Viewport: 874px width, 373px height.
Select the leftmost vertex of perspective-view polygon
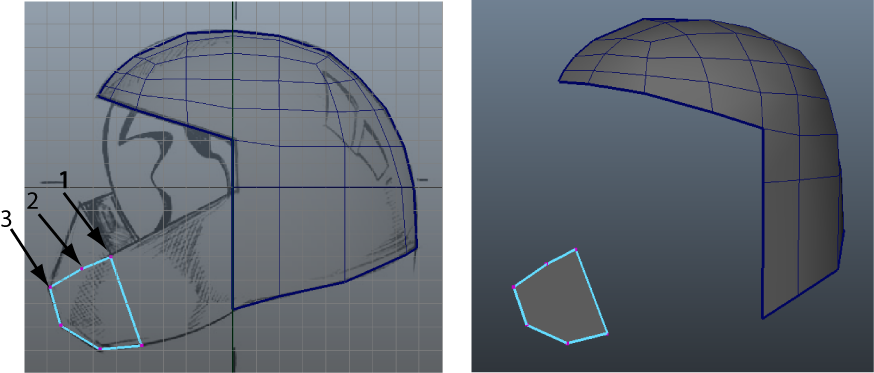point(513,287)
